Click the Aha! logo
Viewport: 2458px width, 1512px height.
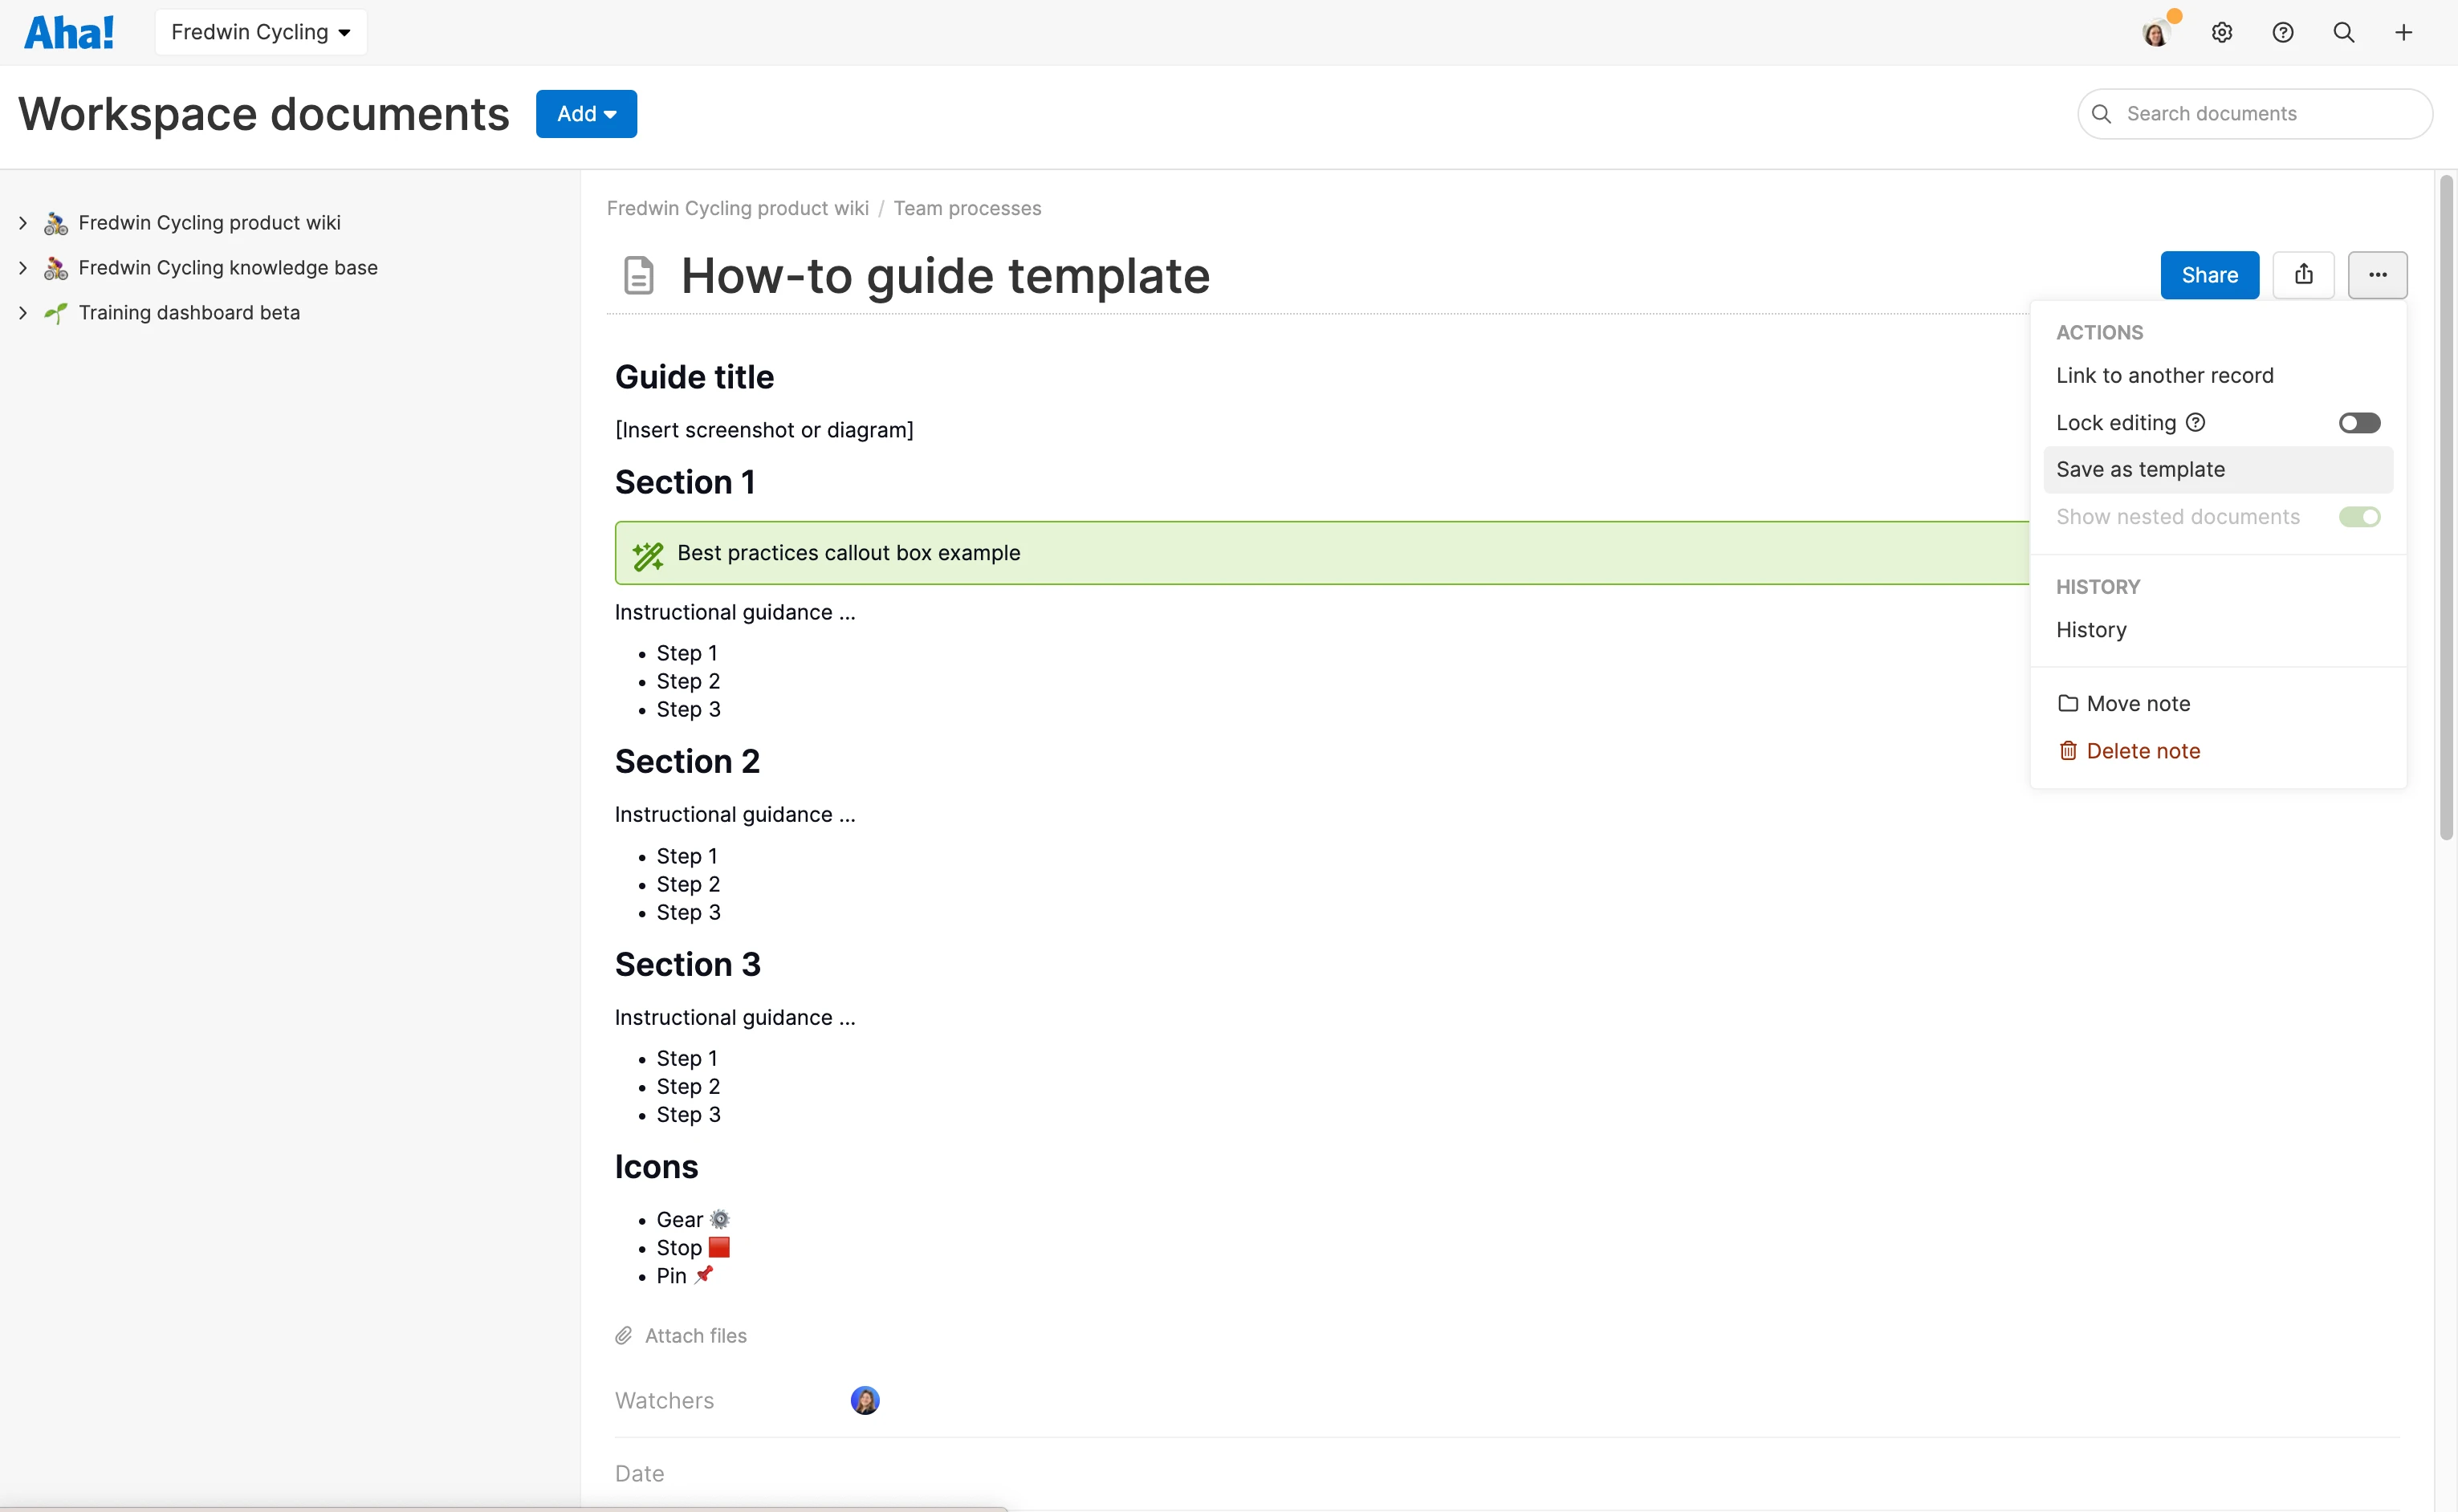point(69,31)
